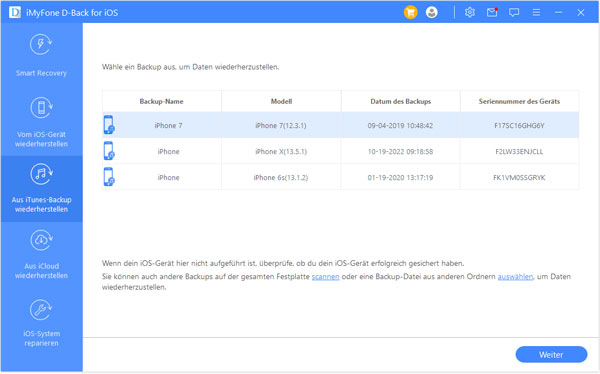Image resolution: width=600 pixels, height=374 pixels.
Task: Minimize the D-Back window
Action: [x=558, y=13]
